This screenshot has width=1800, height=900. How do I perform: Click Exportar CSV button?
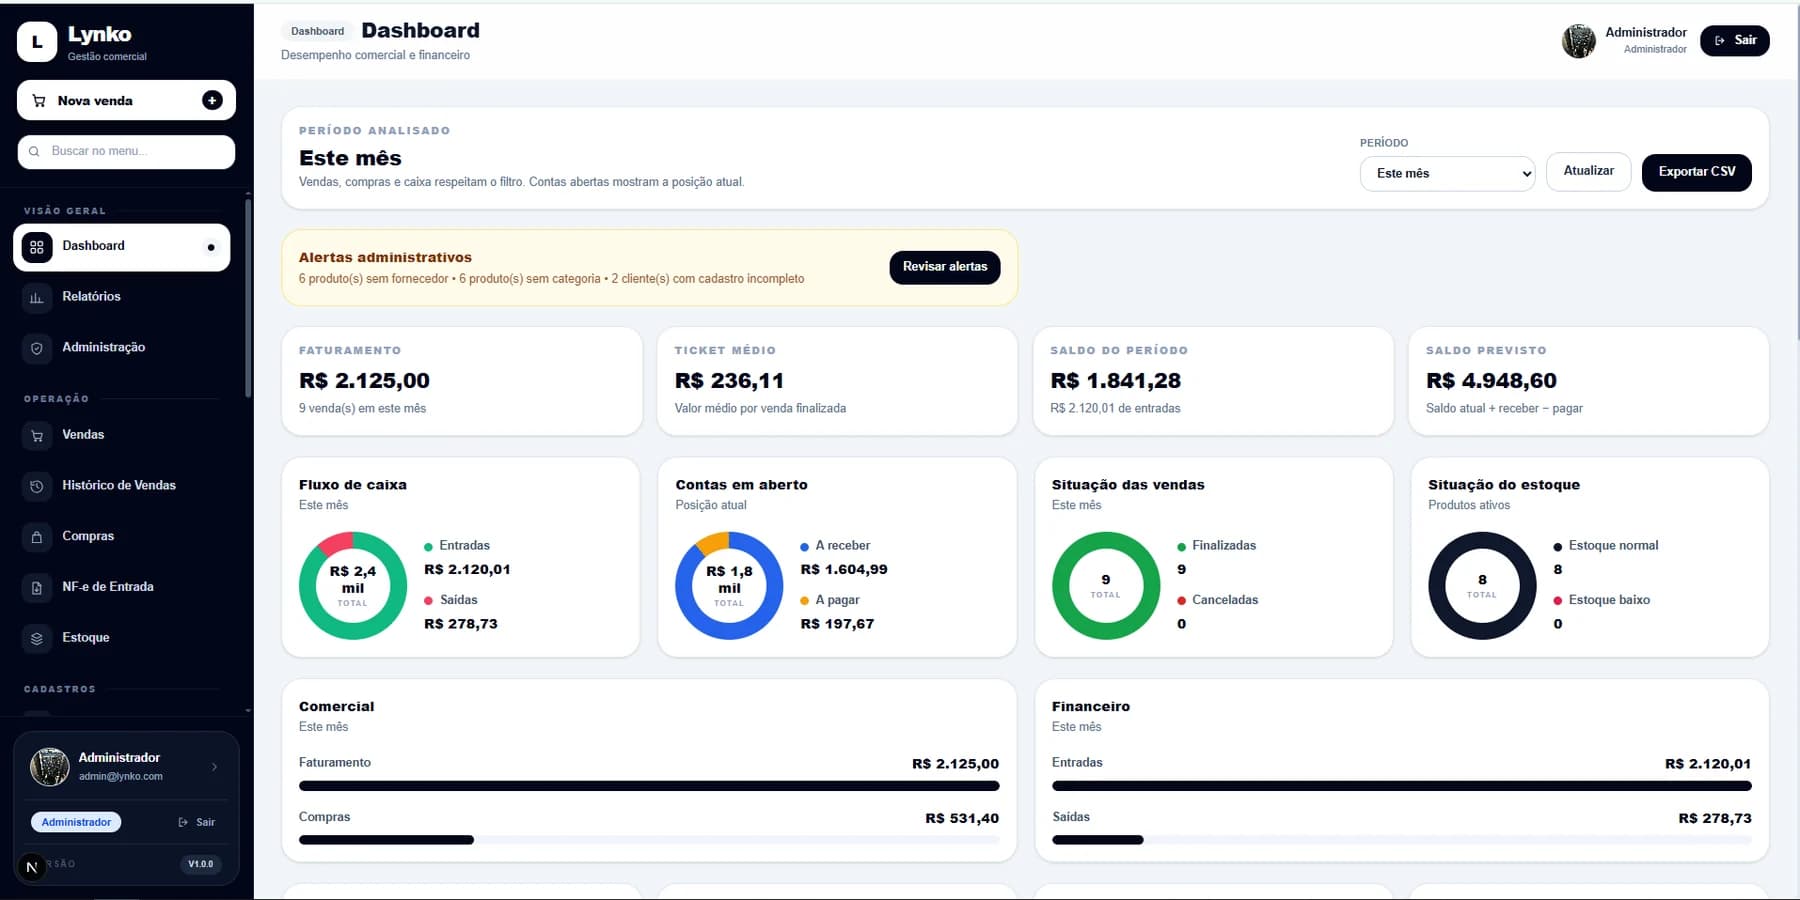tap(1697, 172)
